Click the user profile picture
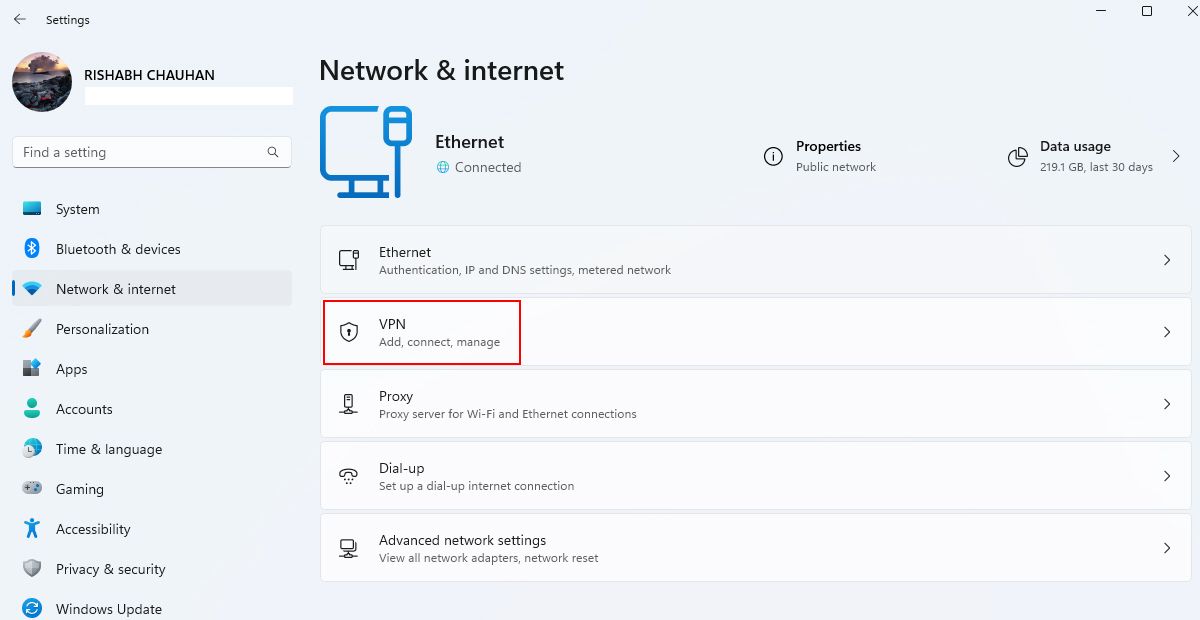This screenshot has width=1200, height=620. pyautogui.click(x=42, y=82)
